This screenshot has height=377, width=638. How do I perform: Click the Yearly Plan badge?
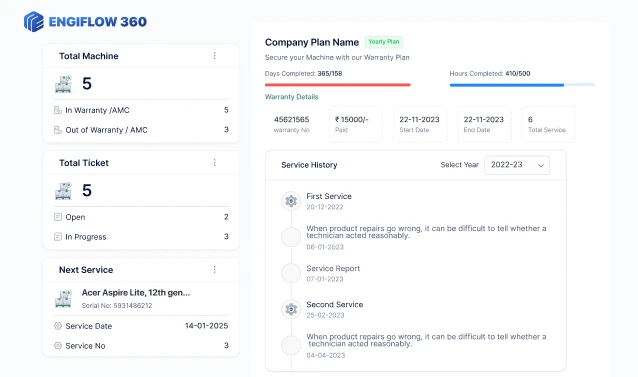point(384,42)
